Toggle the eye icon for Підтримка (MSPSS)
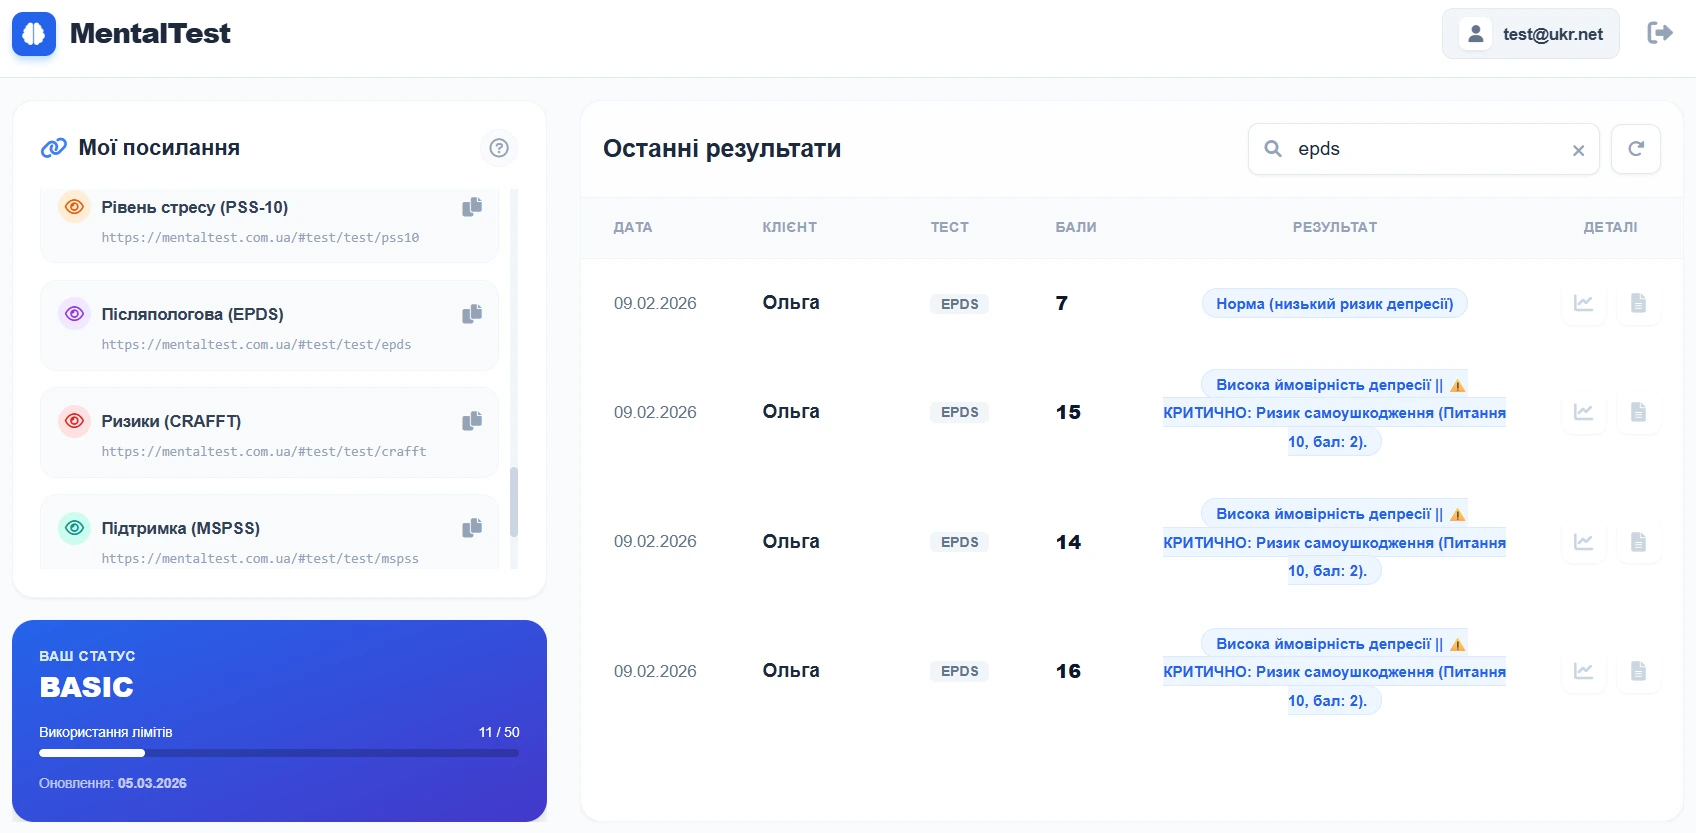 coord(74,528)
